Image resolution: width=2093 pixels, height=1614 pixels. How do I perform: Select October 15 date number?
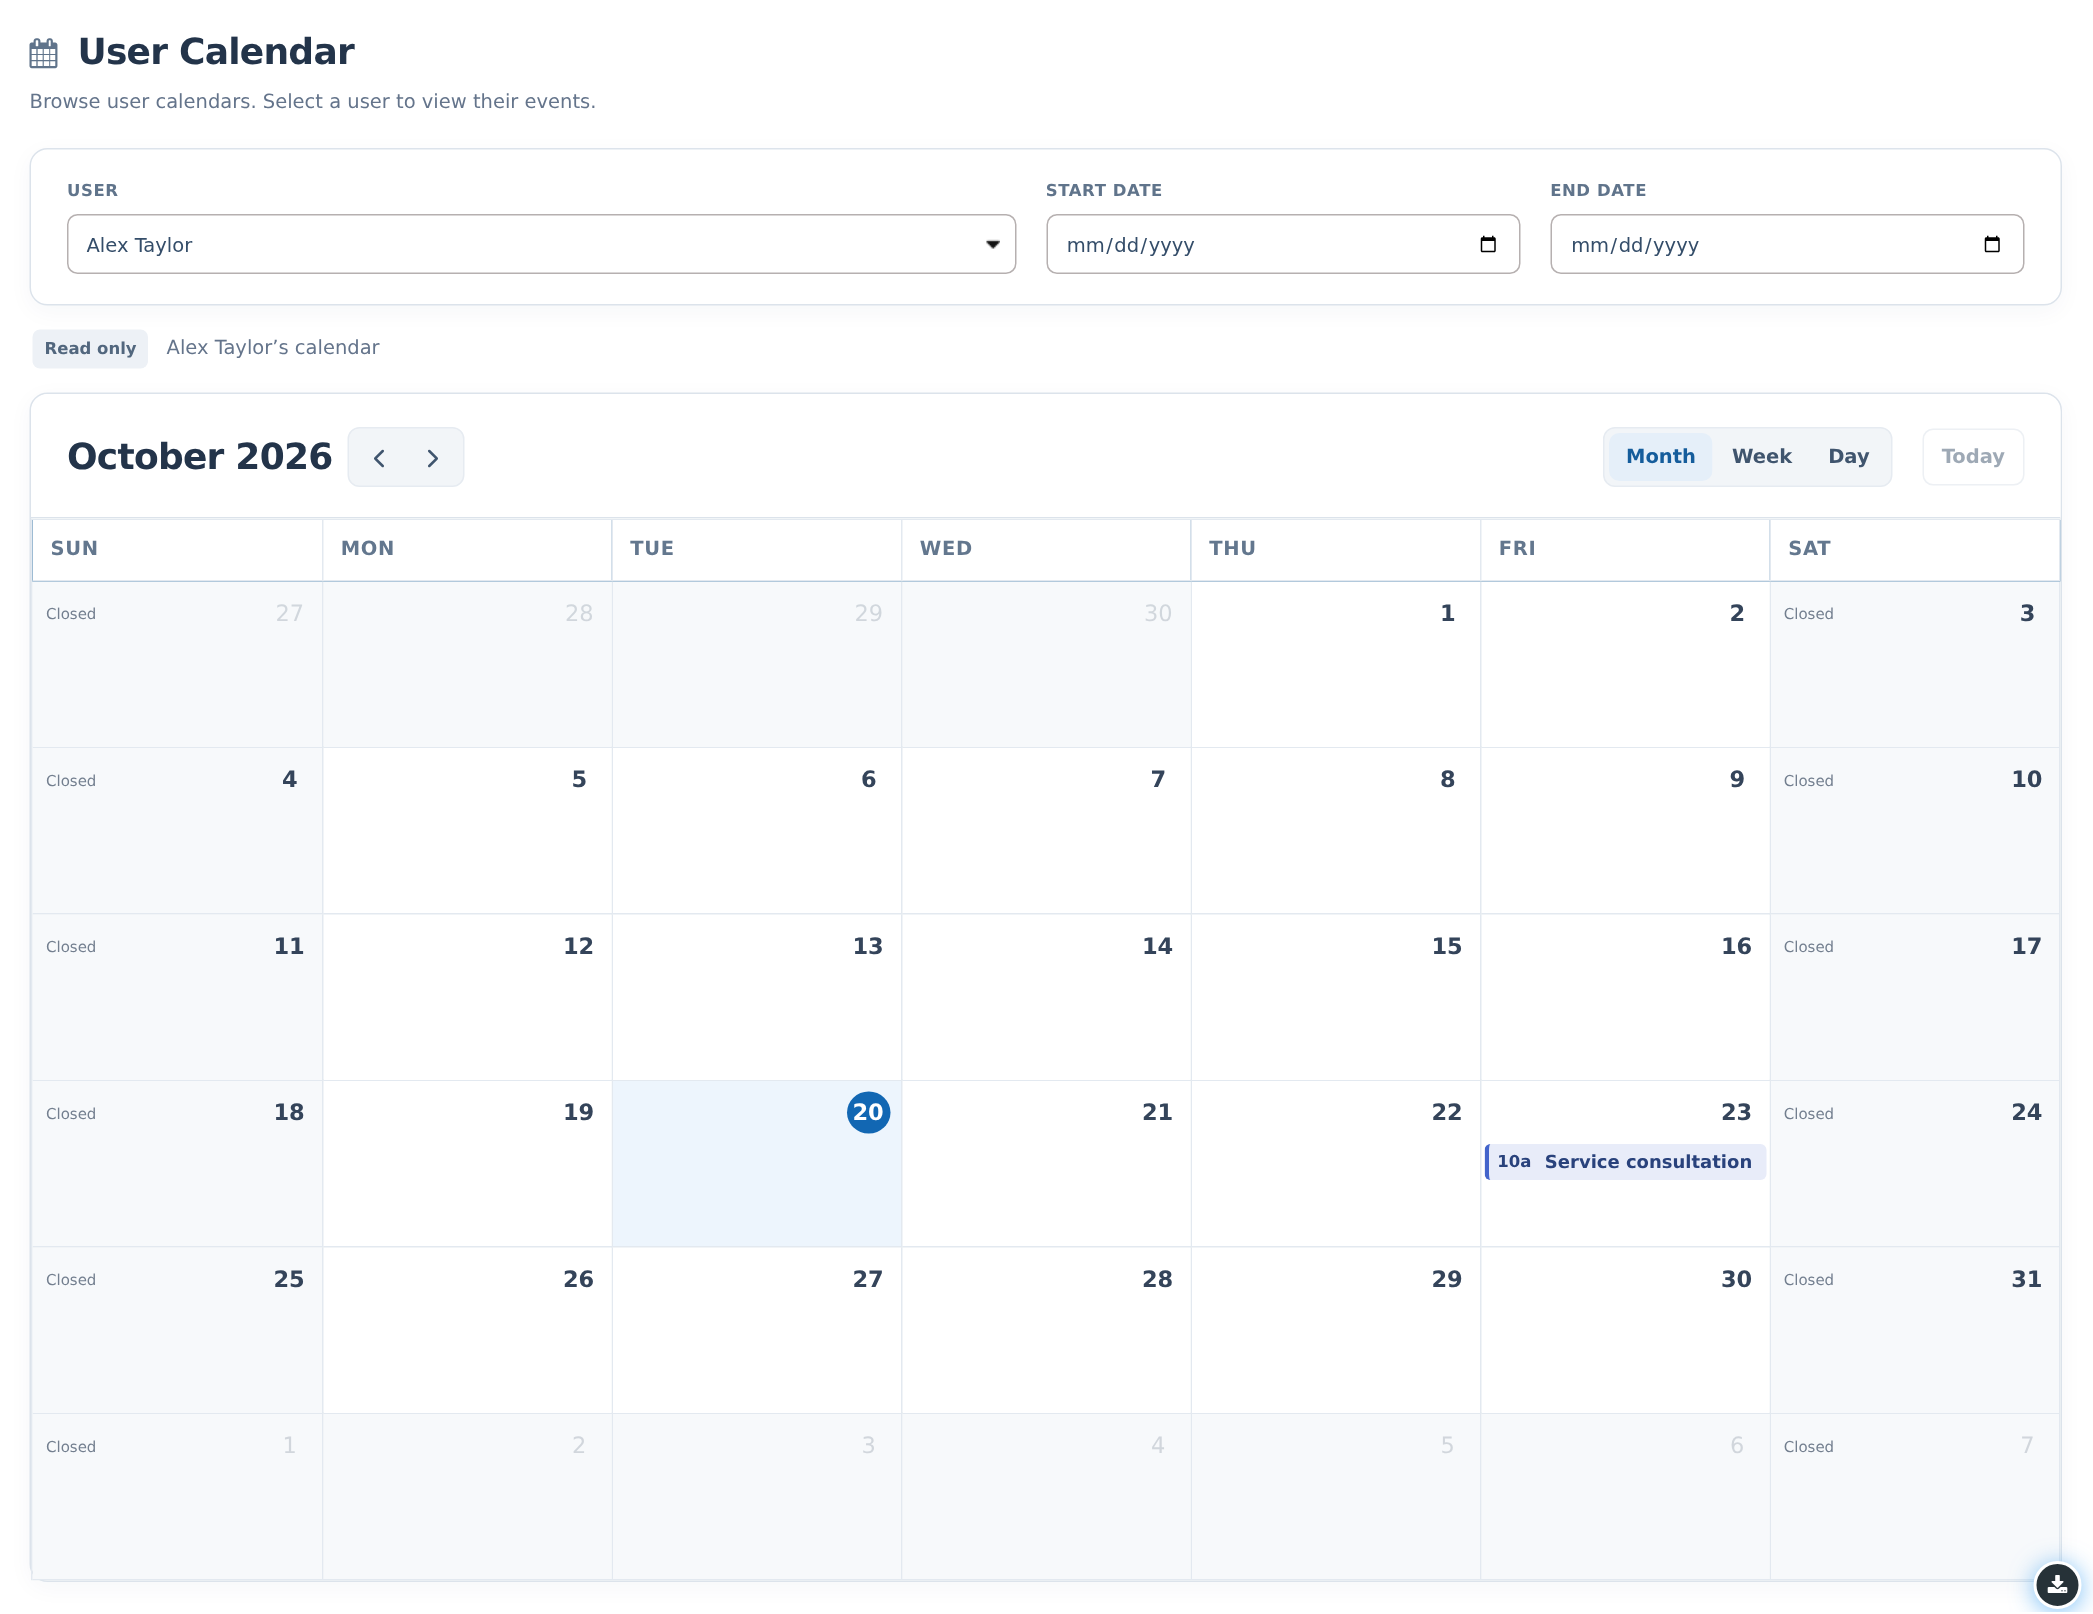[x=1446, y=946]
